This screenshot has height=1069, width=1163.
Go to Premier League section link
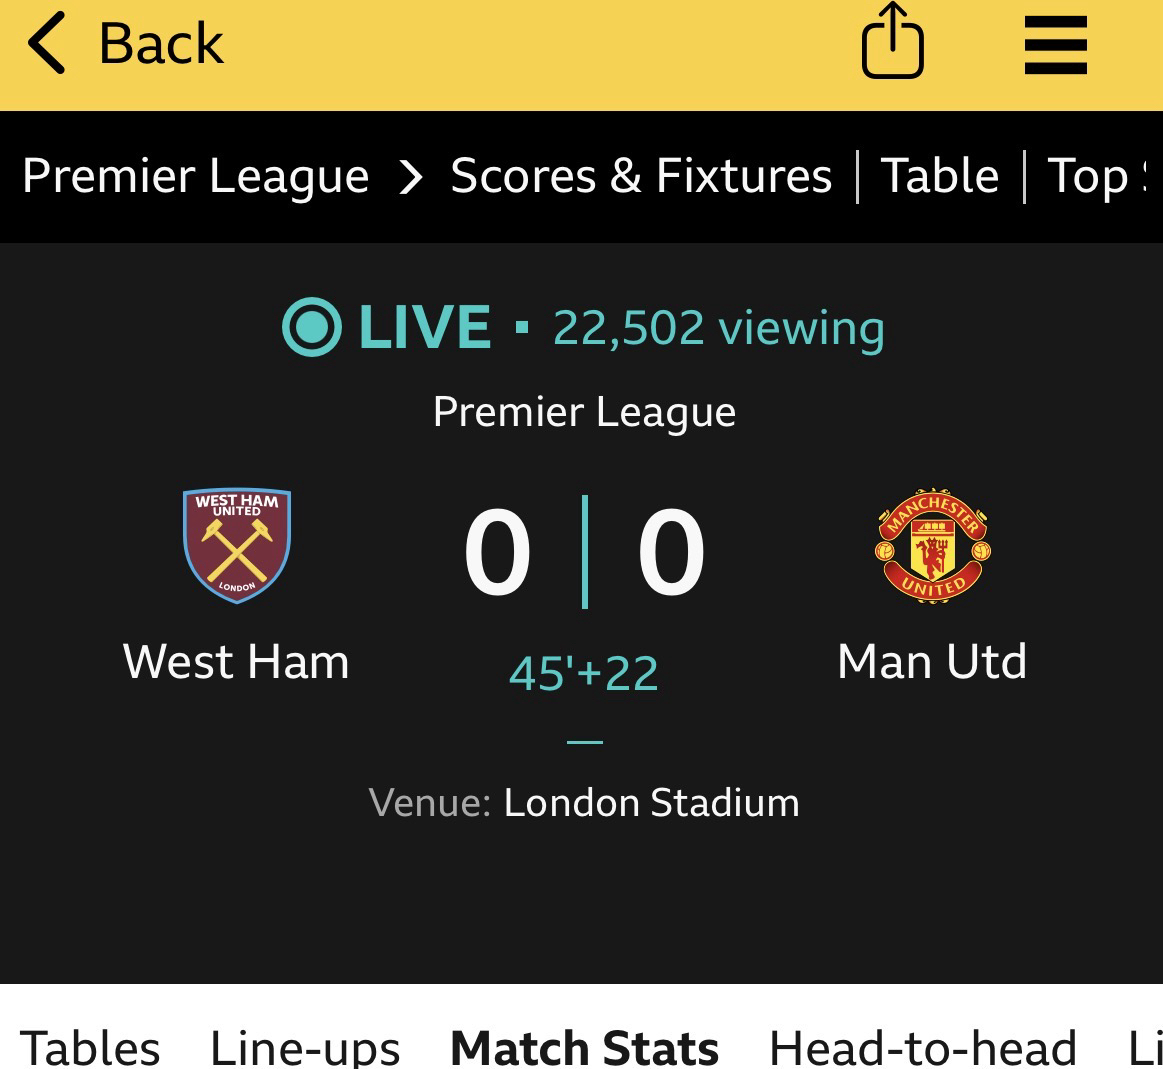click(x=196, y=177)
